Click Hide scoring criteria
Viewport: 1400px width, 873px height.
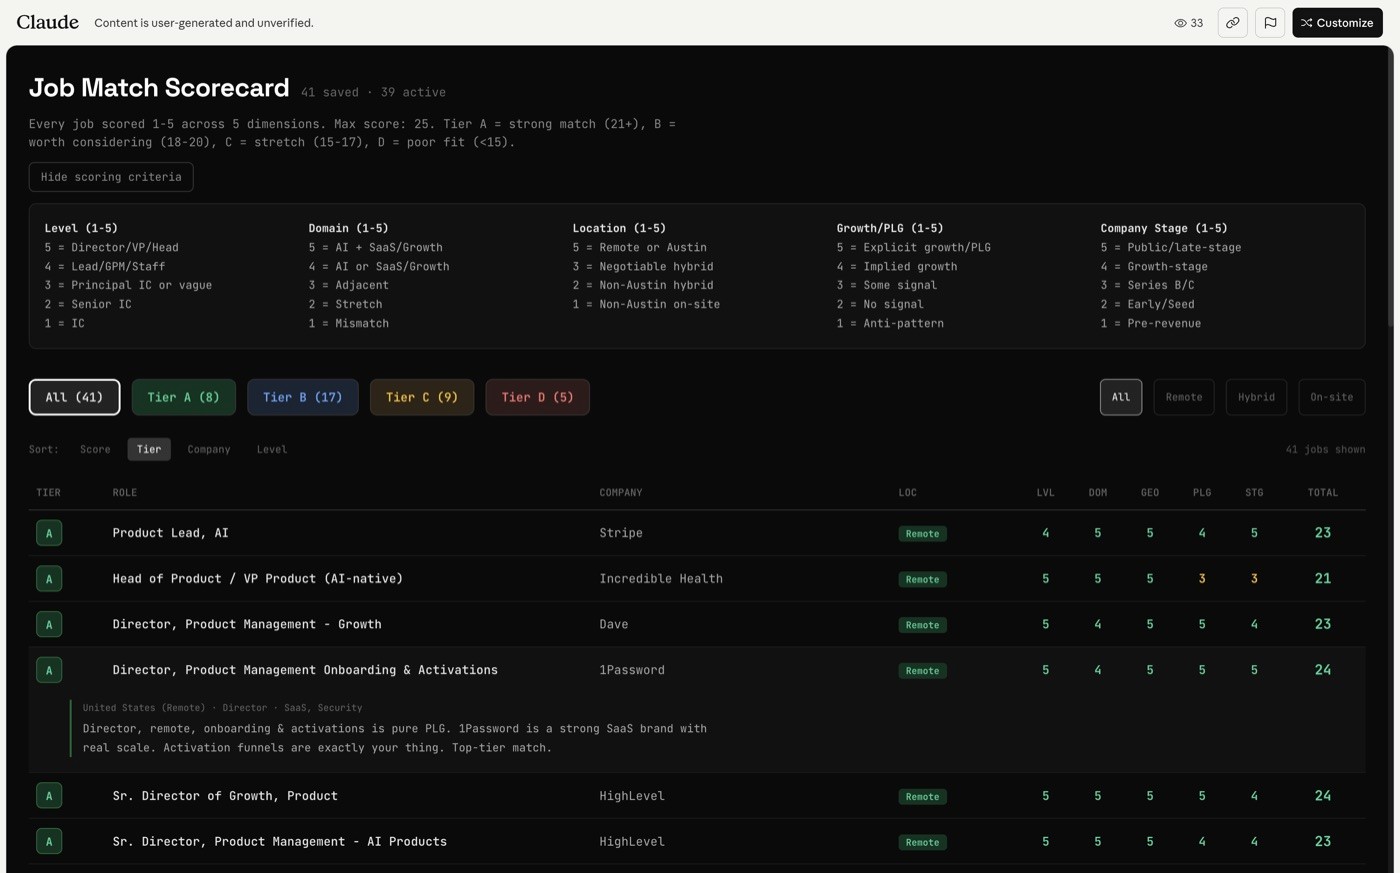point(111,177)
